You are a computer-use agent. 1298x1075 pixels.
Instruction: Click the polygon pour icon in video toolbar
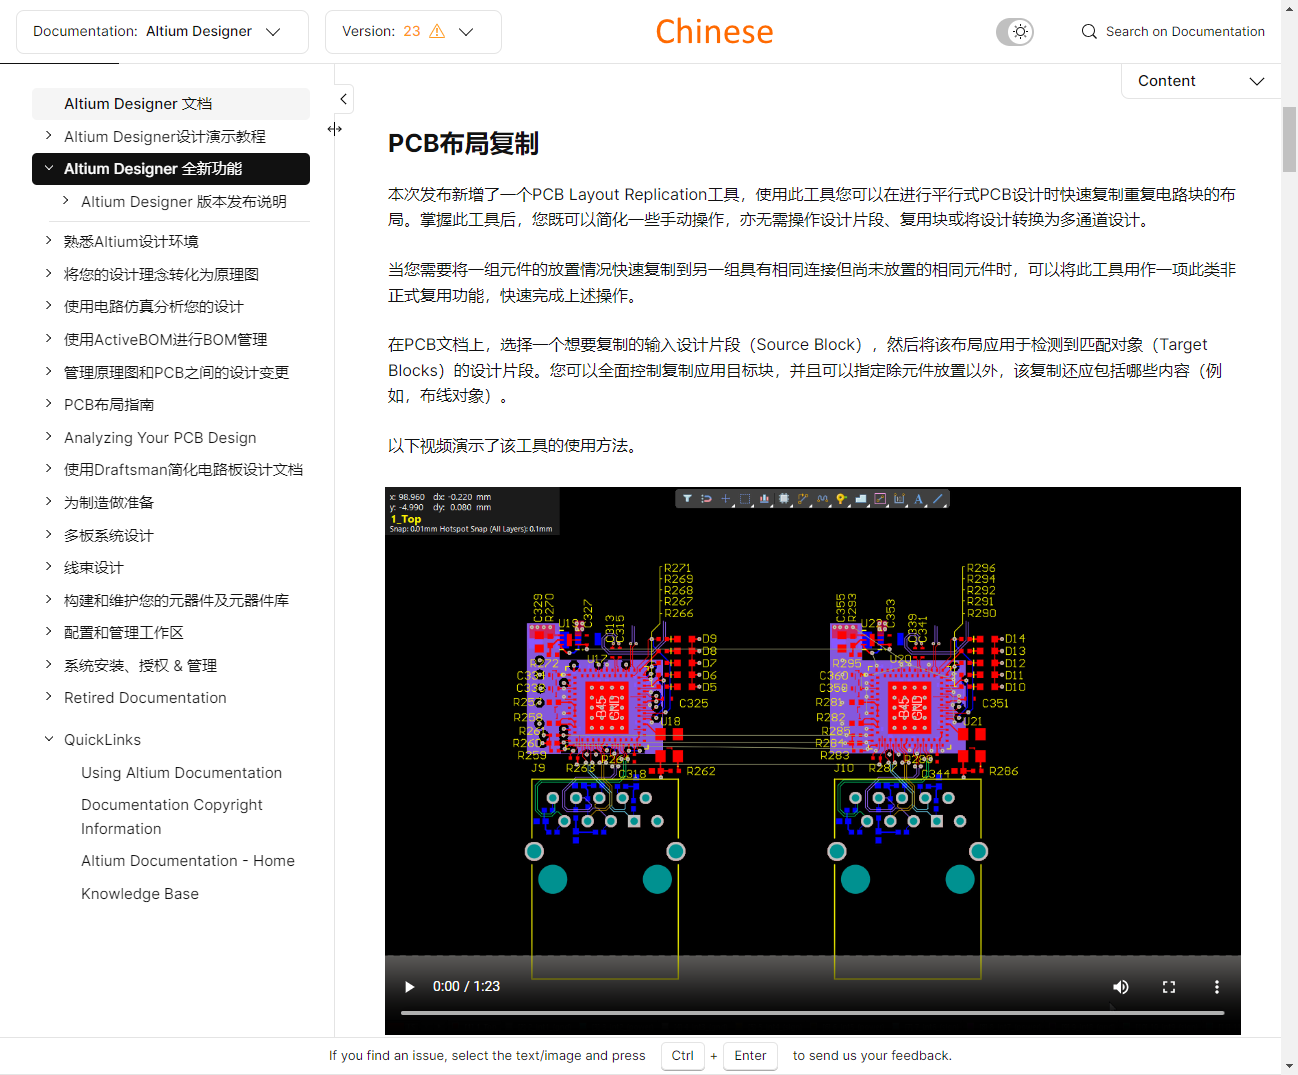tap(861, 499)
